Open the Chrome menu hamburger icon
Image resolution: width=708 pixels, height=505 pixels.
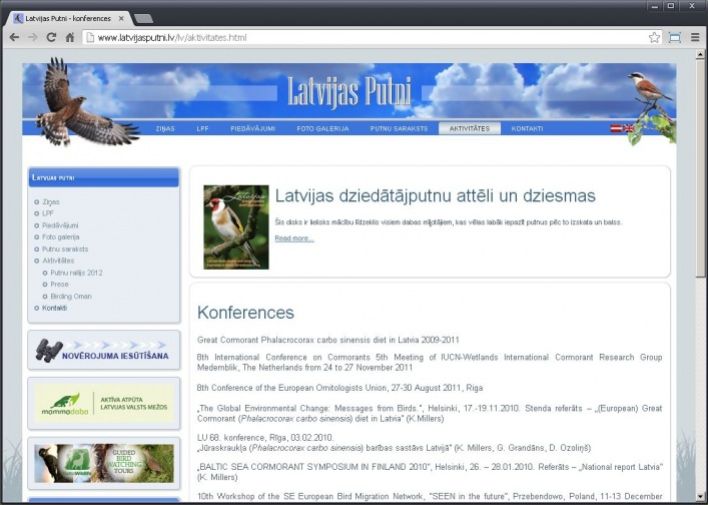coord(695,37)
